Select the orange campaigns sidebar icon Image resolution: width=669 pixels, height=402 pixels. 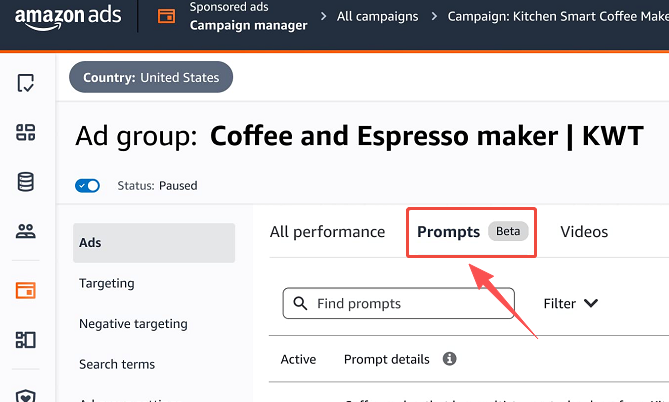(26, 290)
